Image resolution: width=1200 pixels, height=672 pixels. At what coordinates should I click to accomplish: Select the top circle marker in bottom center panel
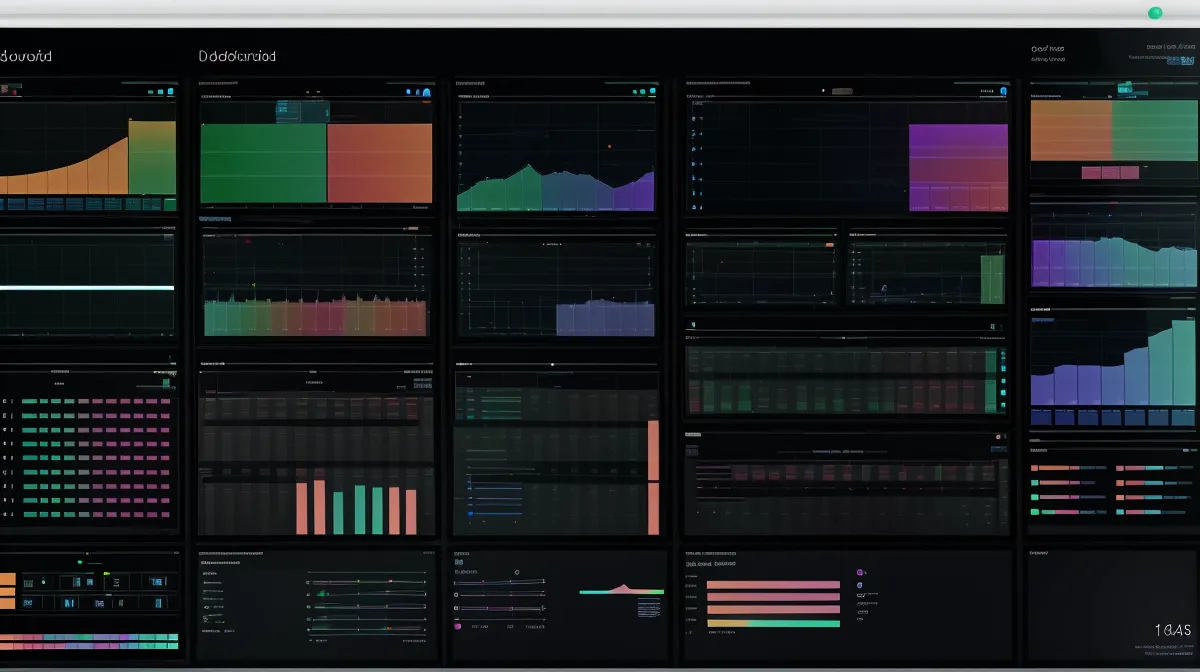pyautogui.click(x=517, y=573)
